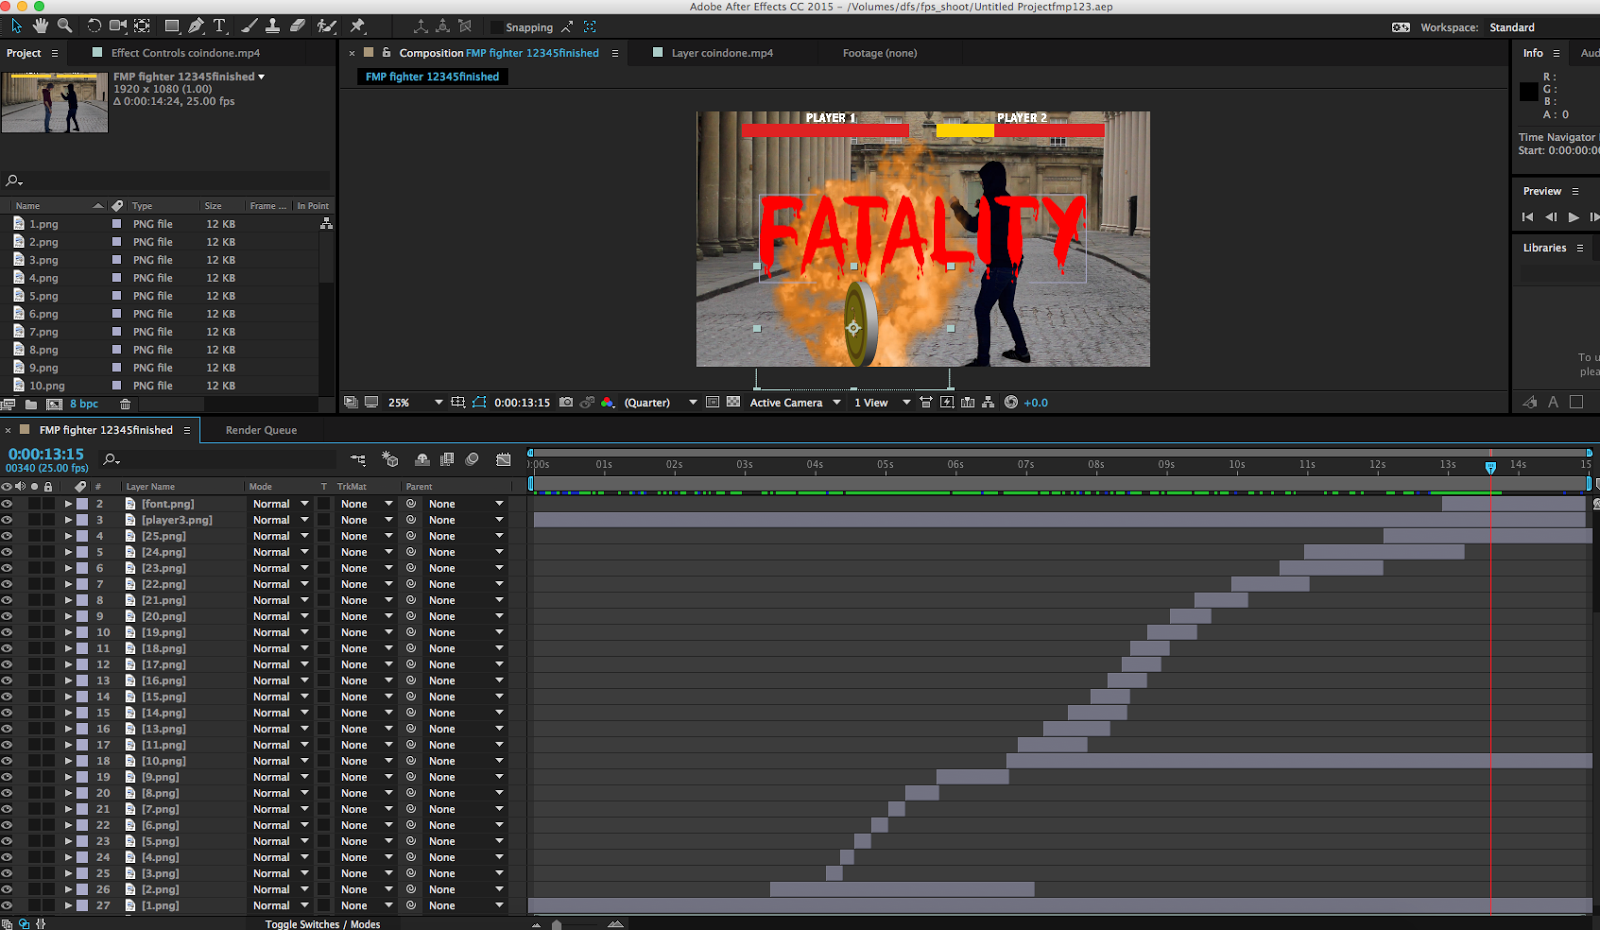Open the Layer coindone.mp4 tab
The image size is (1600, 930).
[722, 53]
